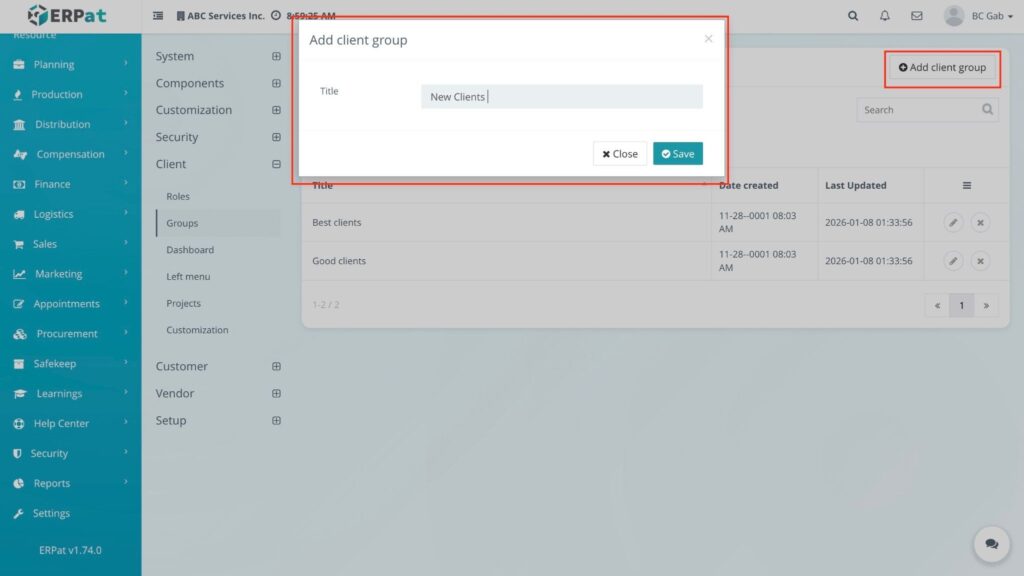This screenshot has height=576, width=1024.
Task: Open the notifications bell
Action: coord(884,15)
